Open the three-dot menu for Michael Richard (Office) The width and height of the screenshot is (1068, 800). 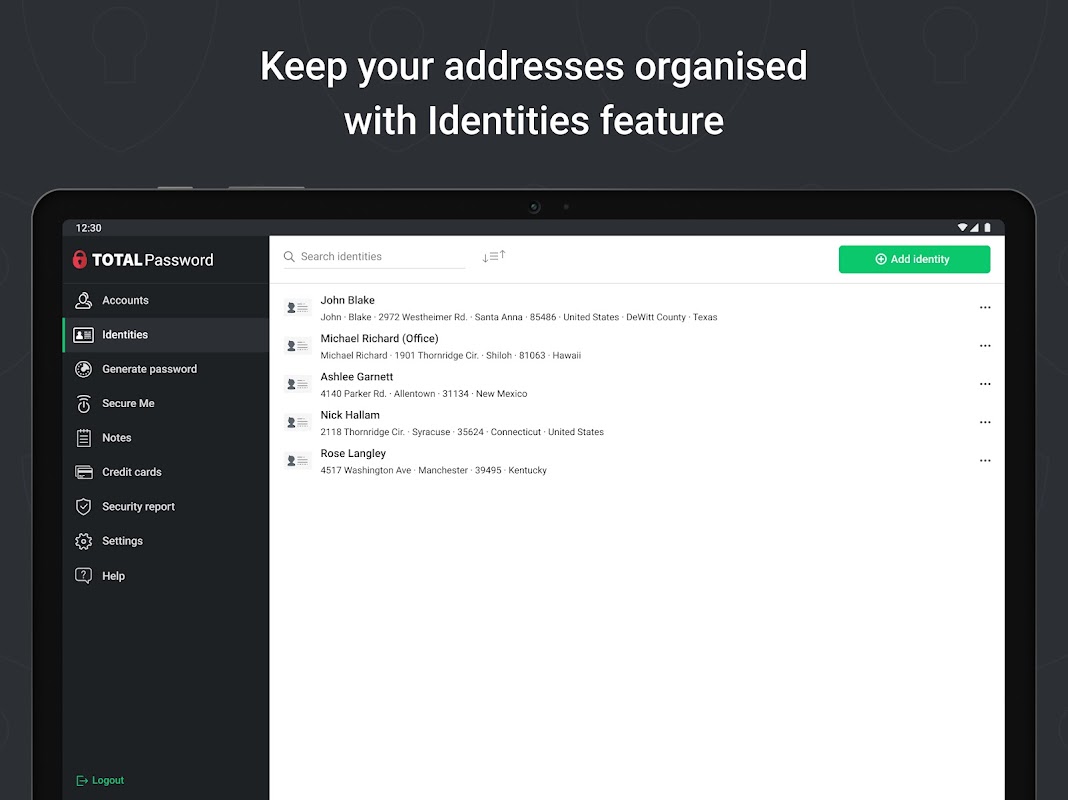coord(985,346)
